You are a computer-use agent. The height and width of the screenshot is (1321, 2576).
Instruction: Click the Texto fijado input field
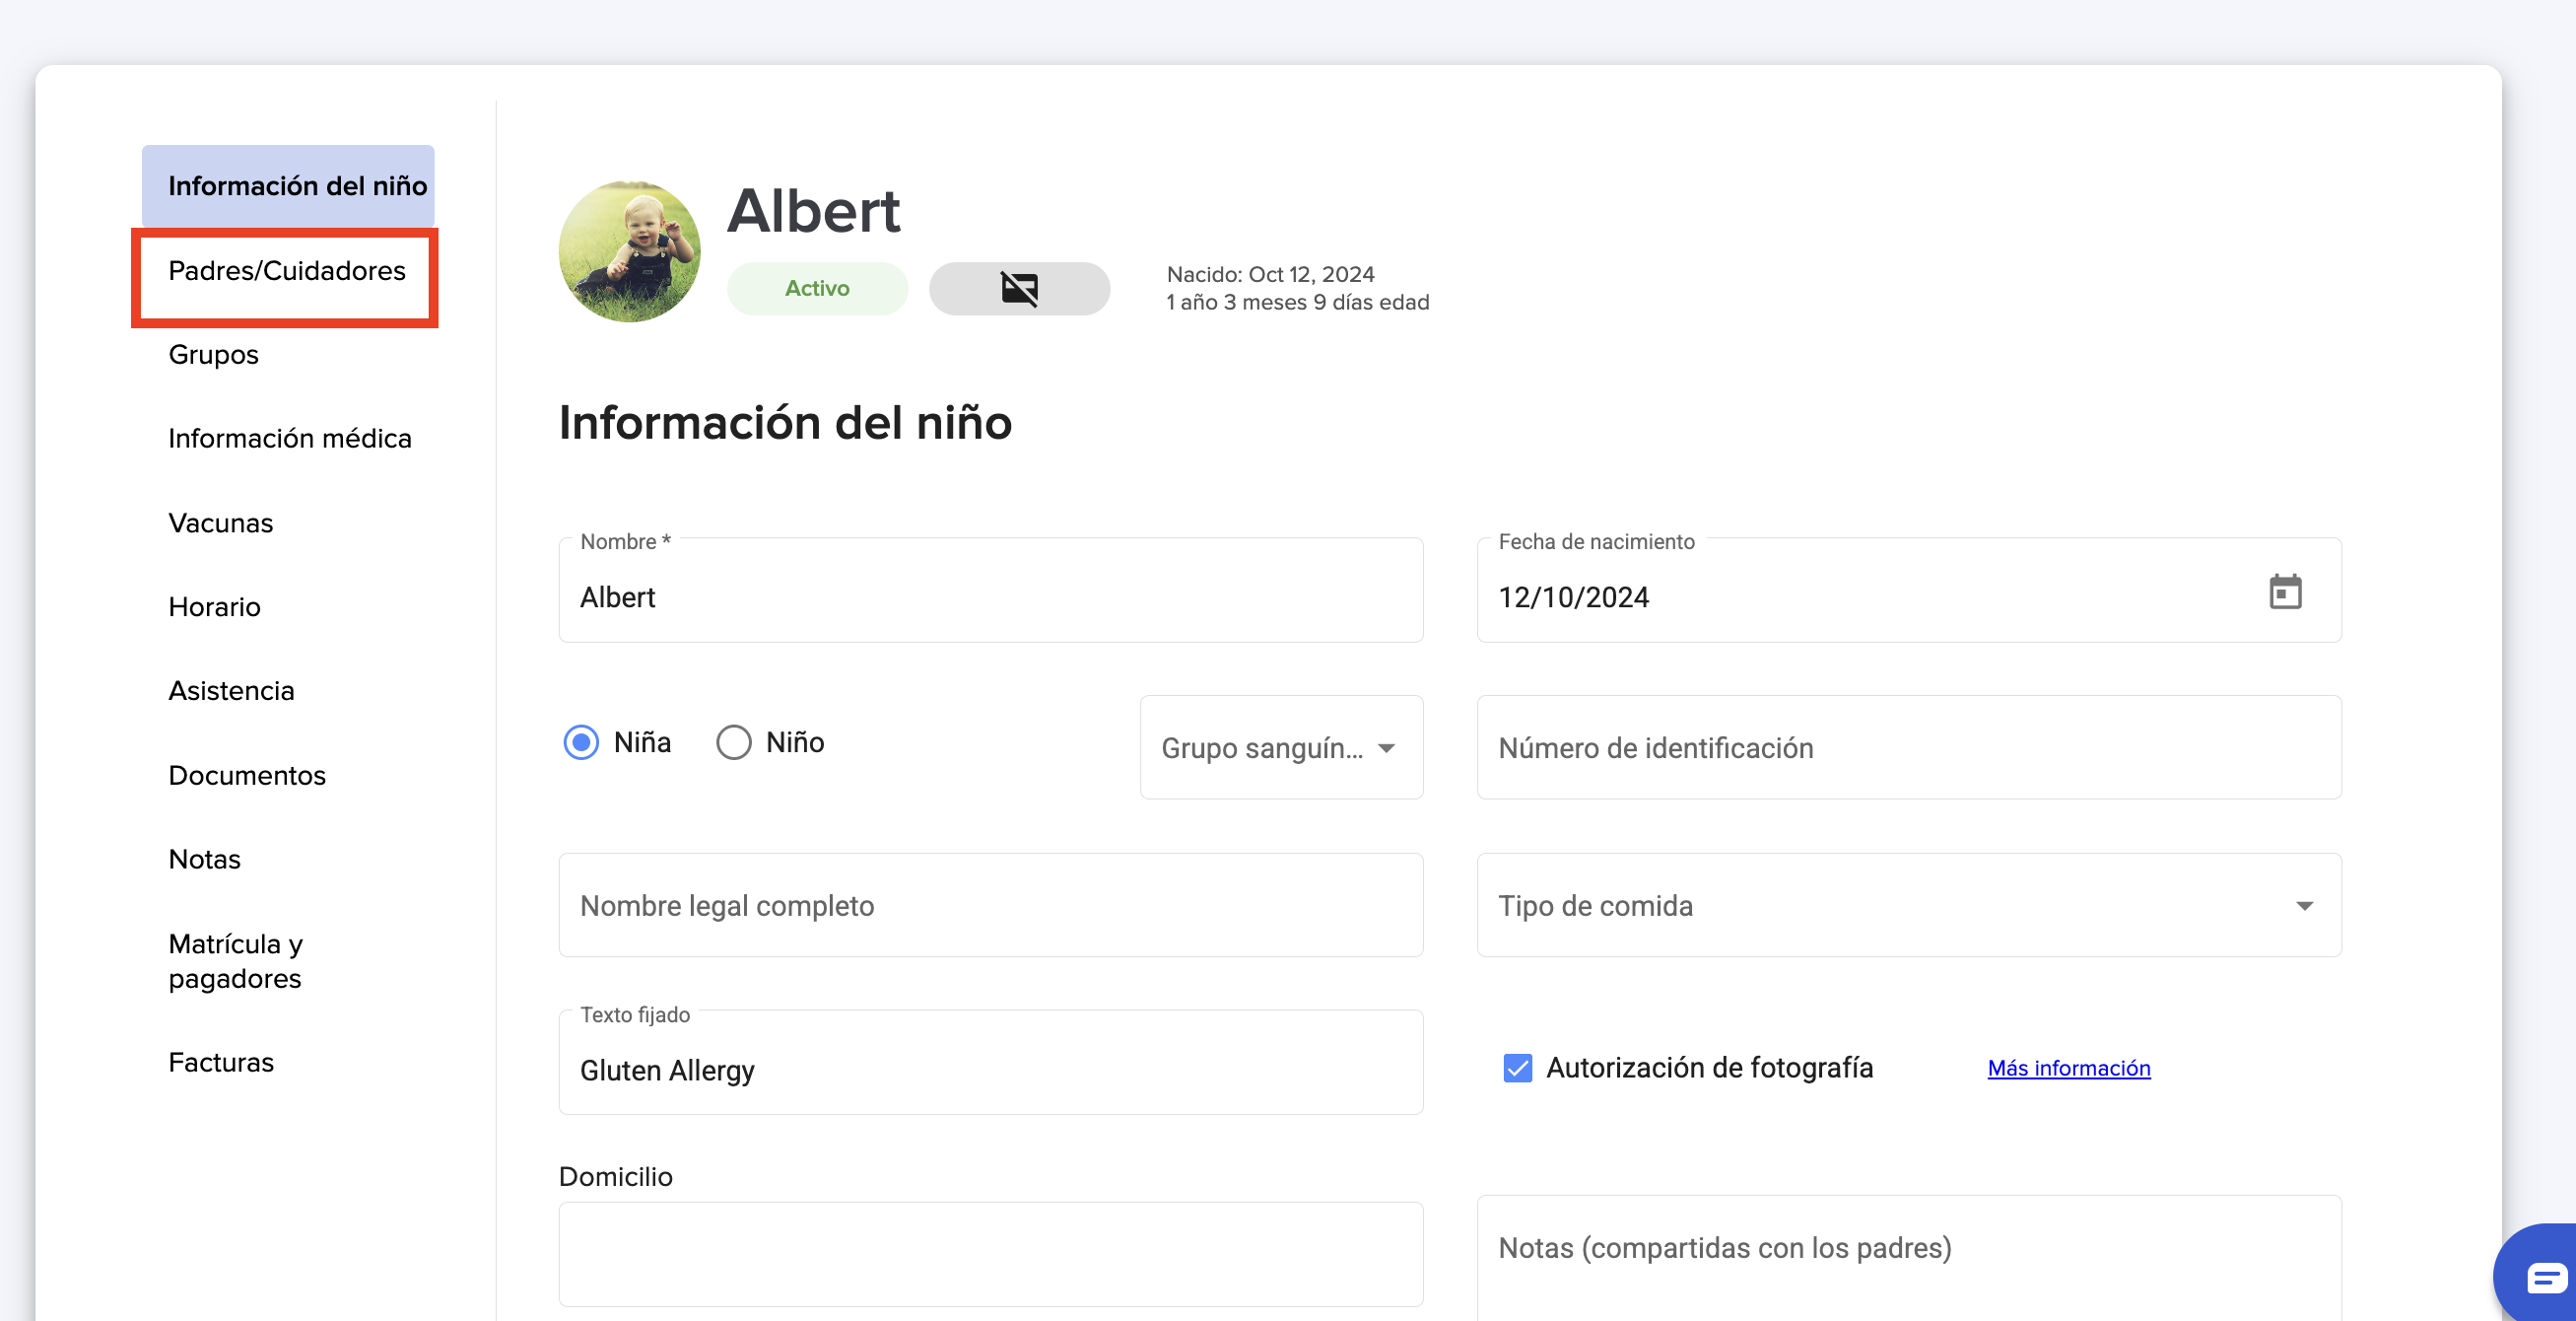pos(990,1070)
